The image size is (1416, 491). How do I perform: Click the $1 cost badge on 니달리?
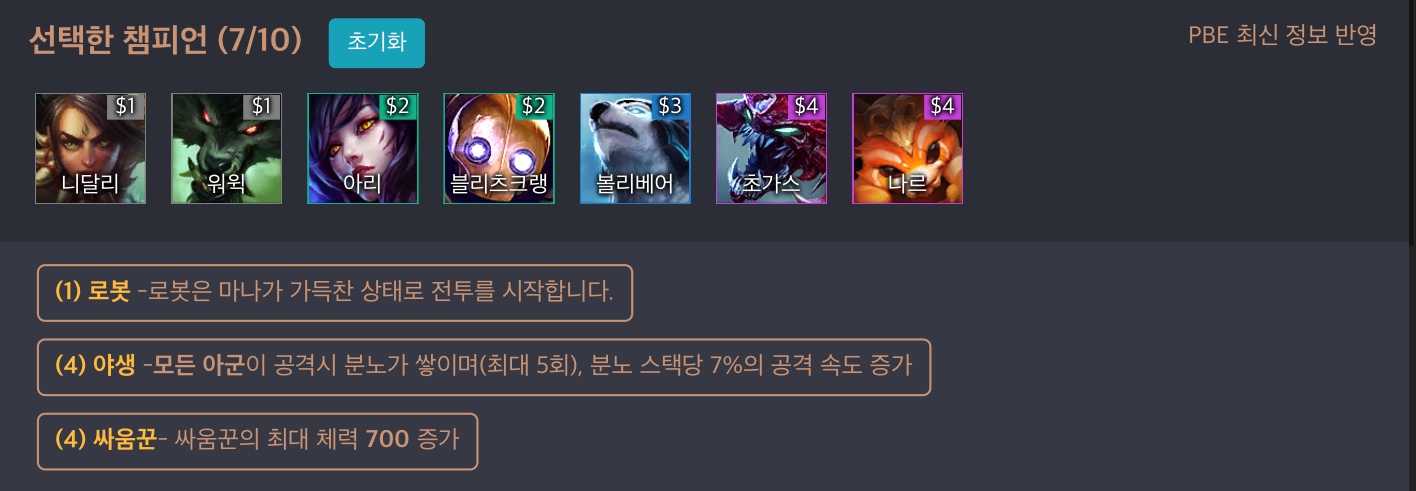coord(126,106)
